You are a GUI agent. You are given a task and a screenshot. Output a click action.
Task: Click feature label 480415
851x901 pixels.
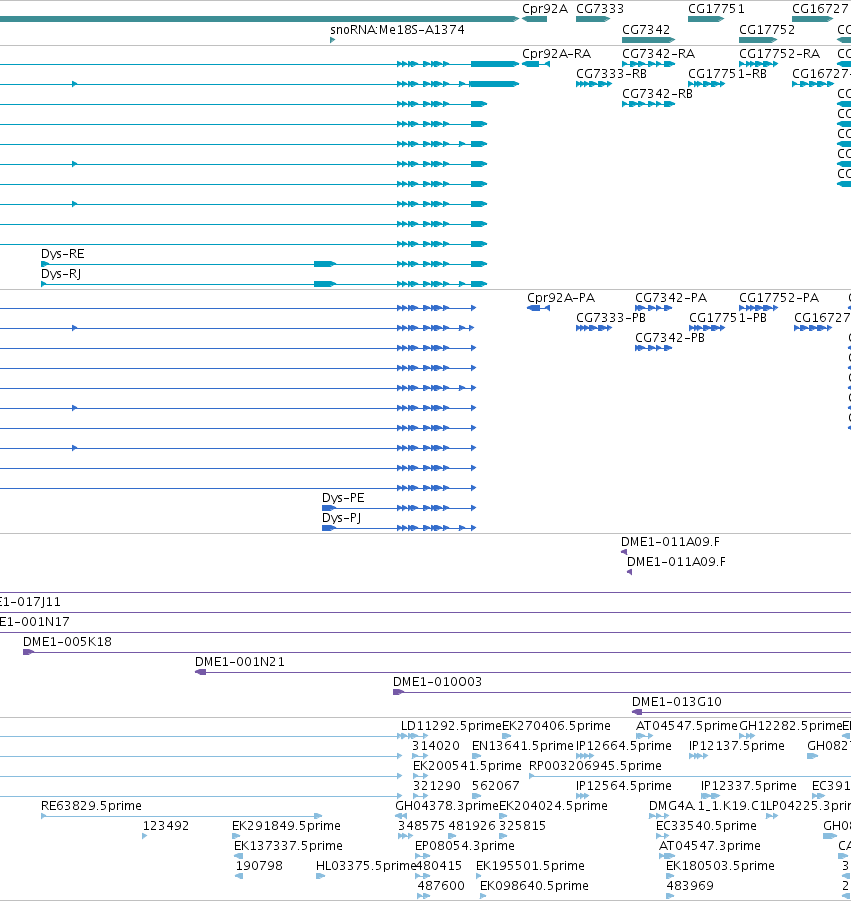pos(438,866)
